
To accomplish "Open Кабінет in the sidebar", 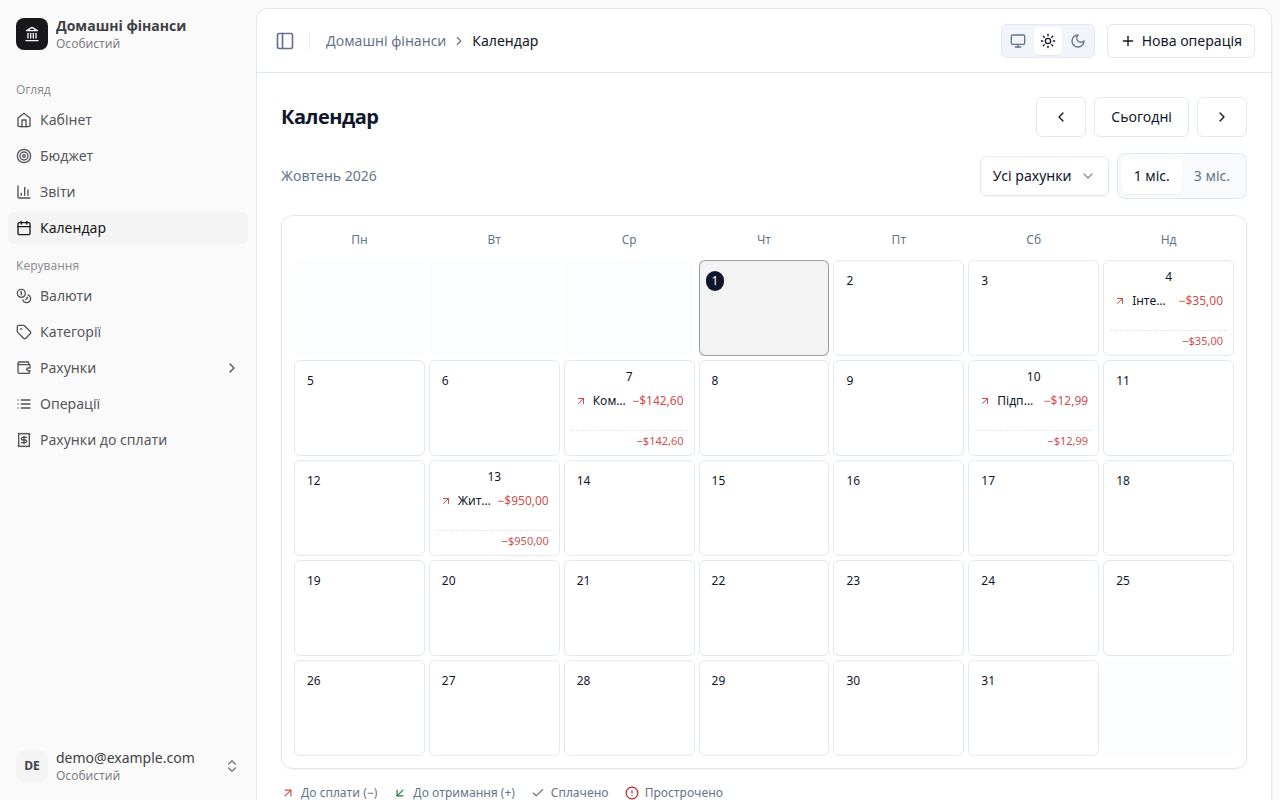I will point(128,120).
